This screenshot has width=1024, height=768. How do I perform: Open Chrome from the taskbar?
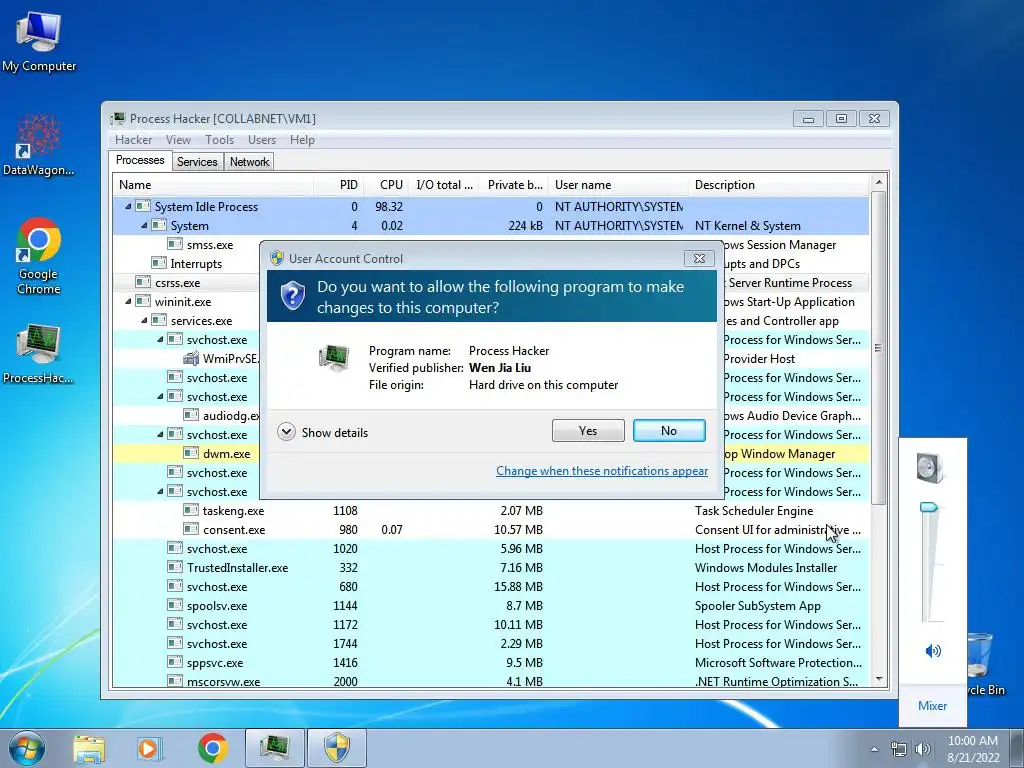click(212, 748)
